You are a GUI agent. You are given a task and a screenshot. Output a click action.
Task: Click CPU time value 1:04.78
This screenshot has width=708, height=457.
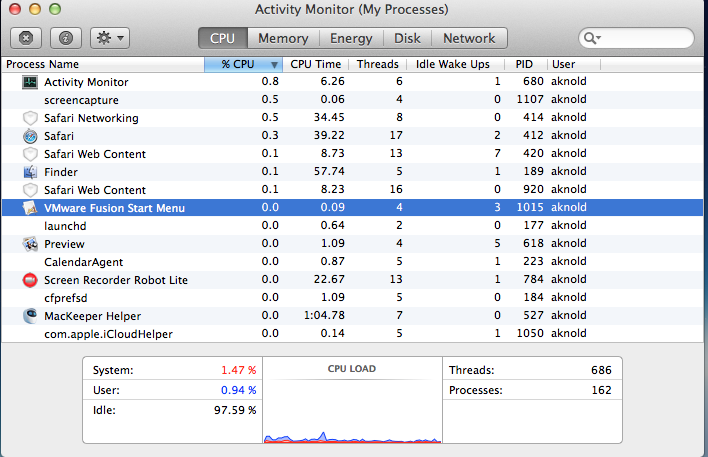coord(324,315)
